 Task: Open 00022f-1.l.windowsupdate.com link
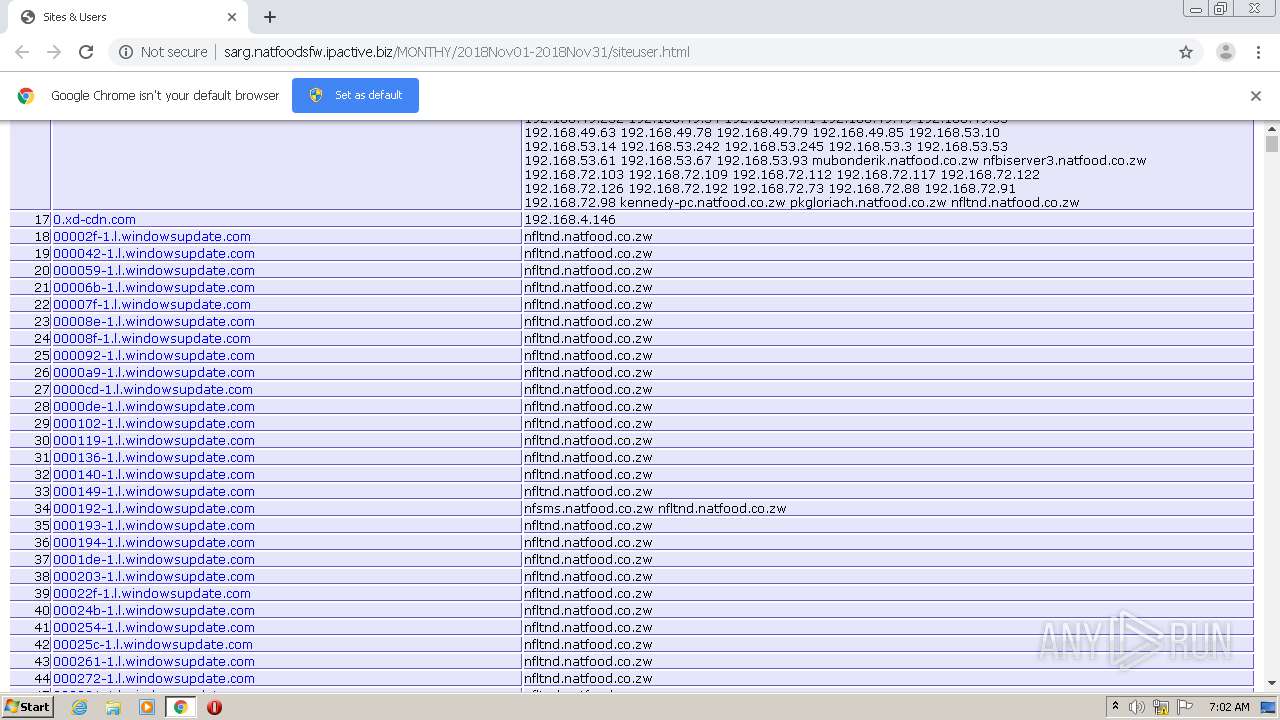tap(152, 593)
